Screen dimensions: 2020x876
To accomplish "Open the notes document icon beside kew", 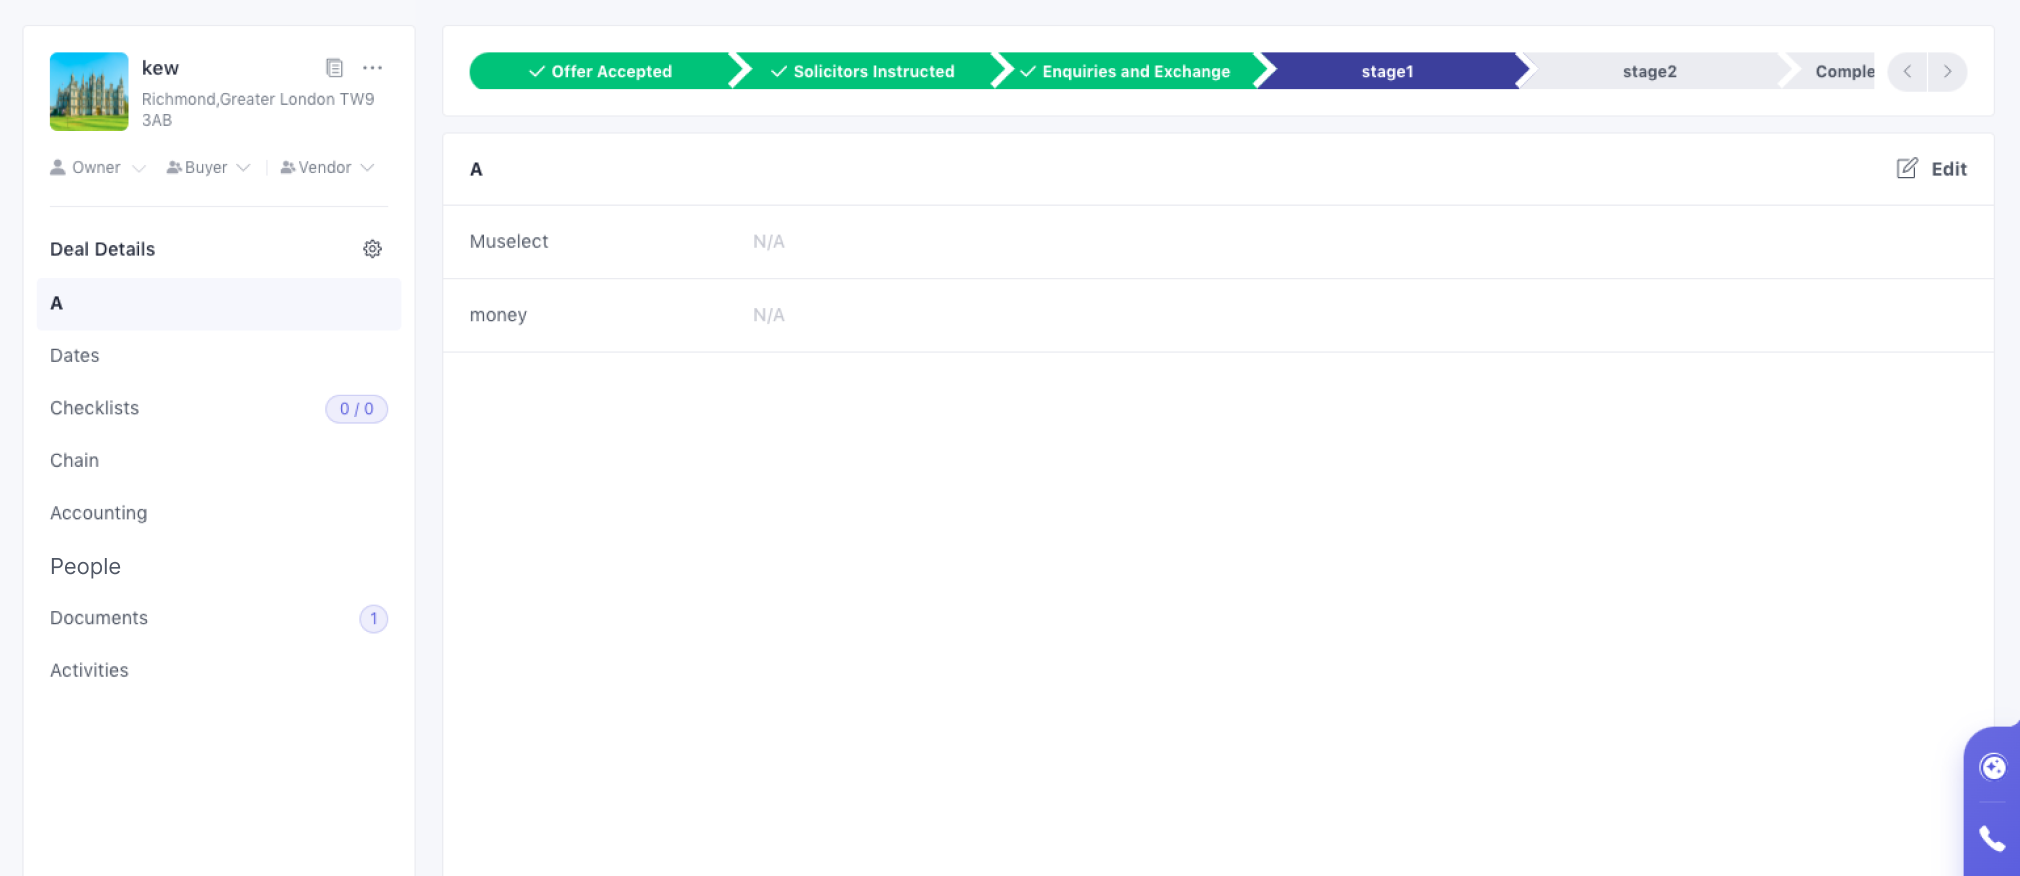I will tap(334, 68).
